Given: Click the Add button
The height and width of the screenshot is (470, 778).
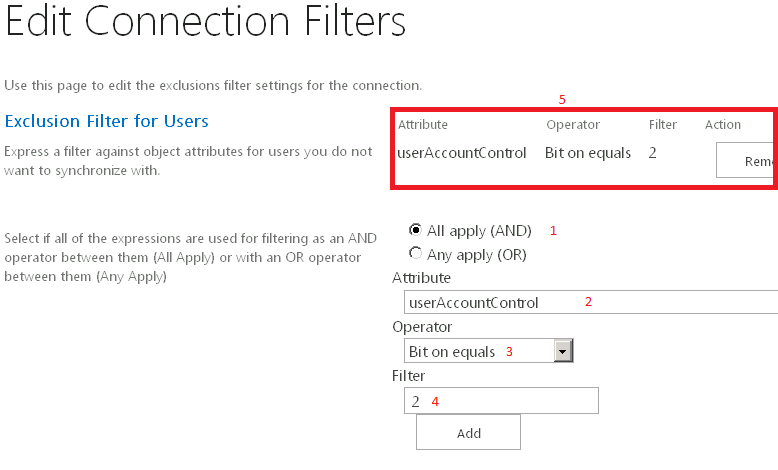Looking at the screenshot, I should tap(468, 433).
